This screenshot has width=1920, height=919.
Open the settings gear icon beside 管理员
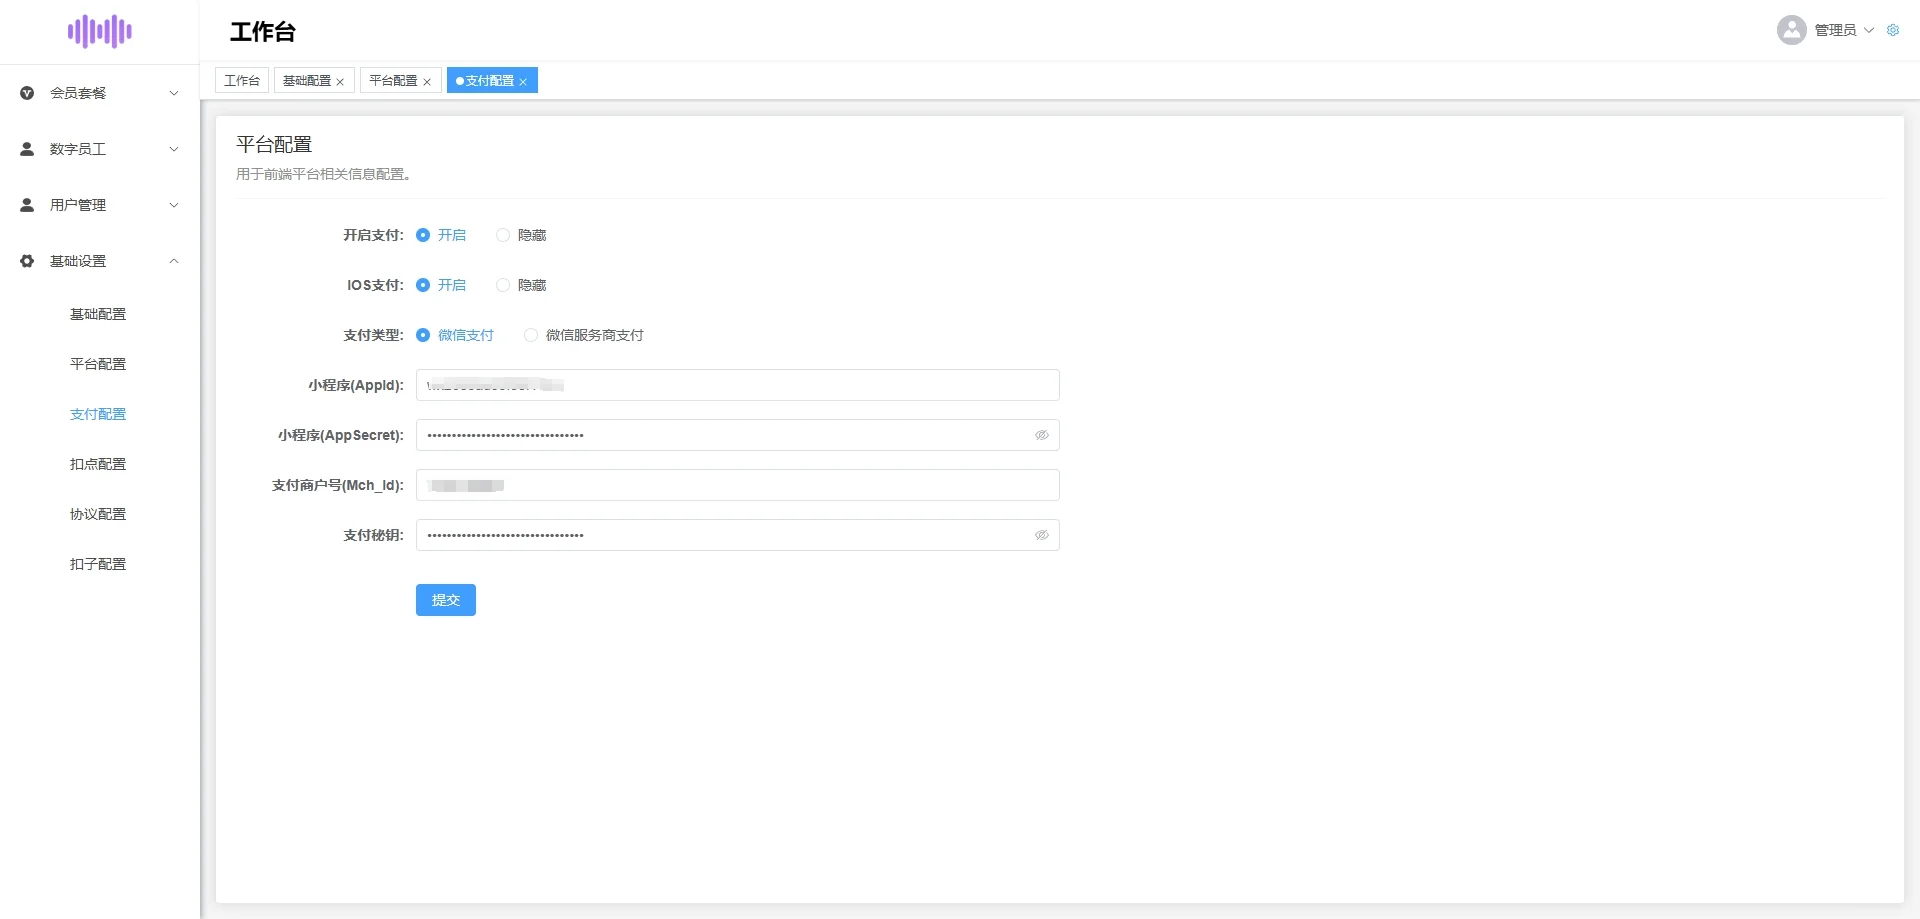1893,30
